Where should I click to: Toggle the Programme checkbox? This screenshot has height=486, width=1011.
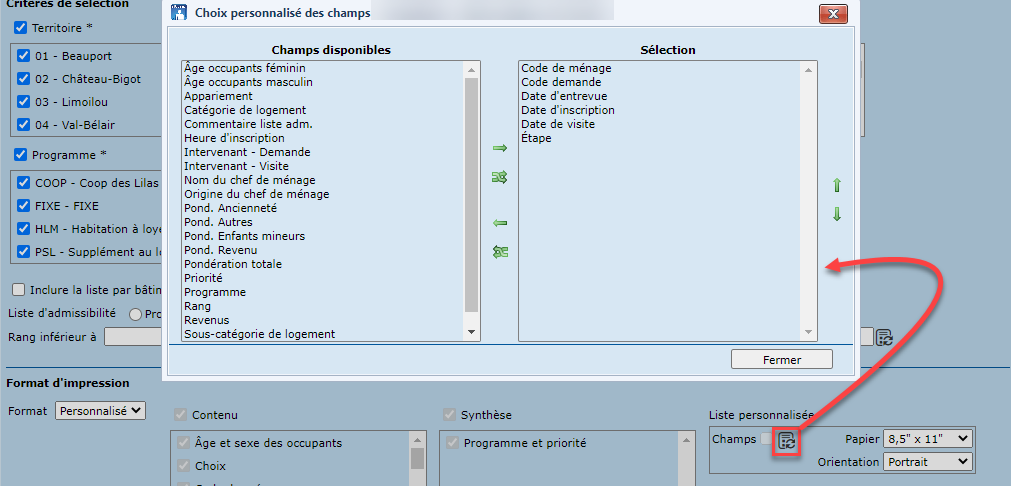tap(21, 155)
